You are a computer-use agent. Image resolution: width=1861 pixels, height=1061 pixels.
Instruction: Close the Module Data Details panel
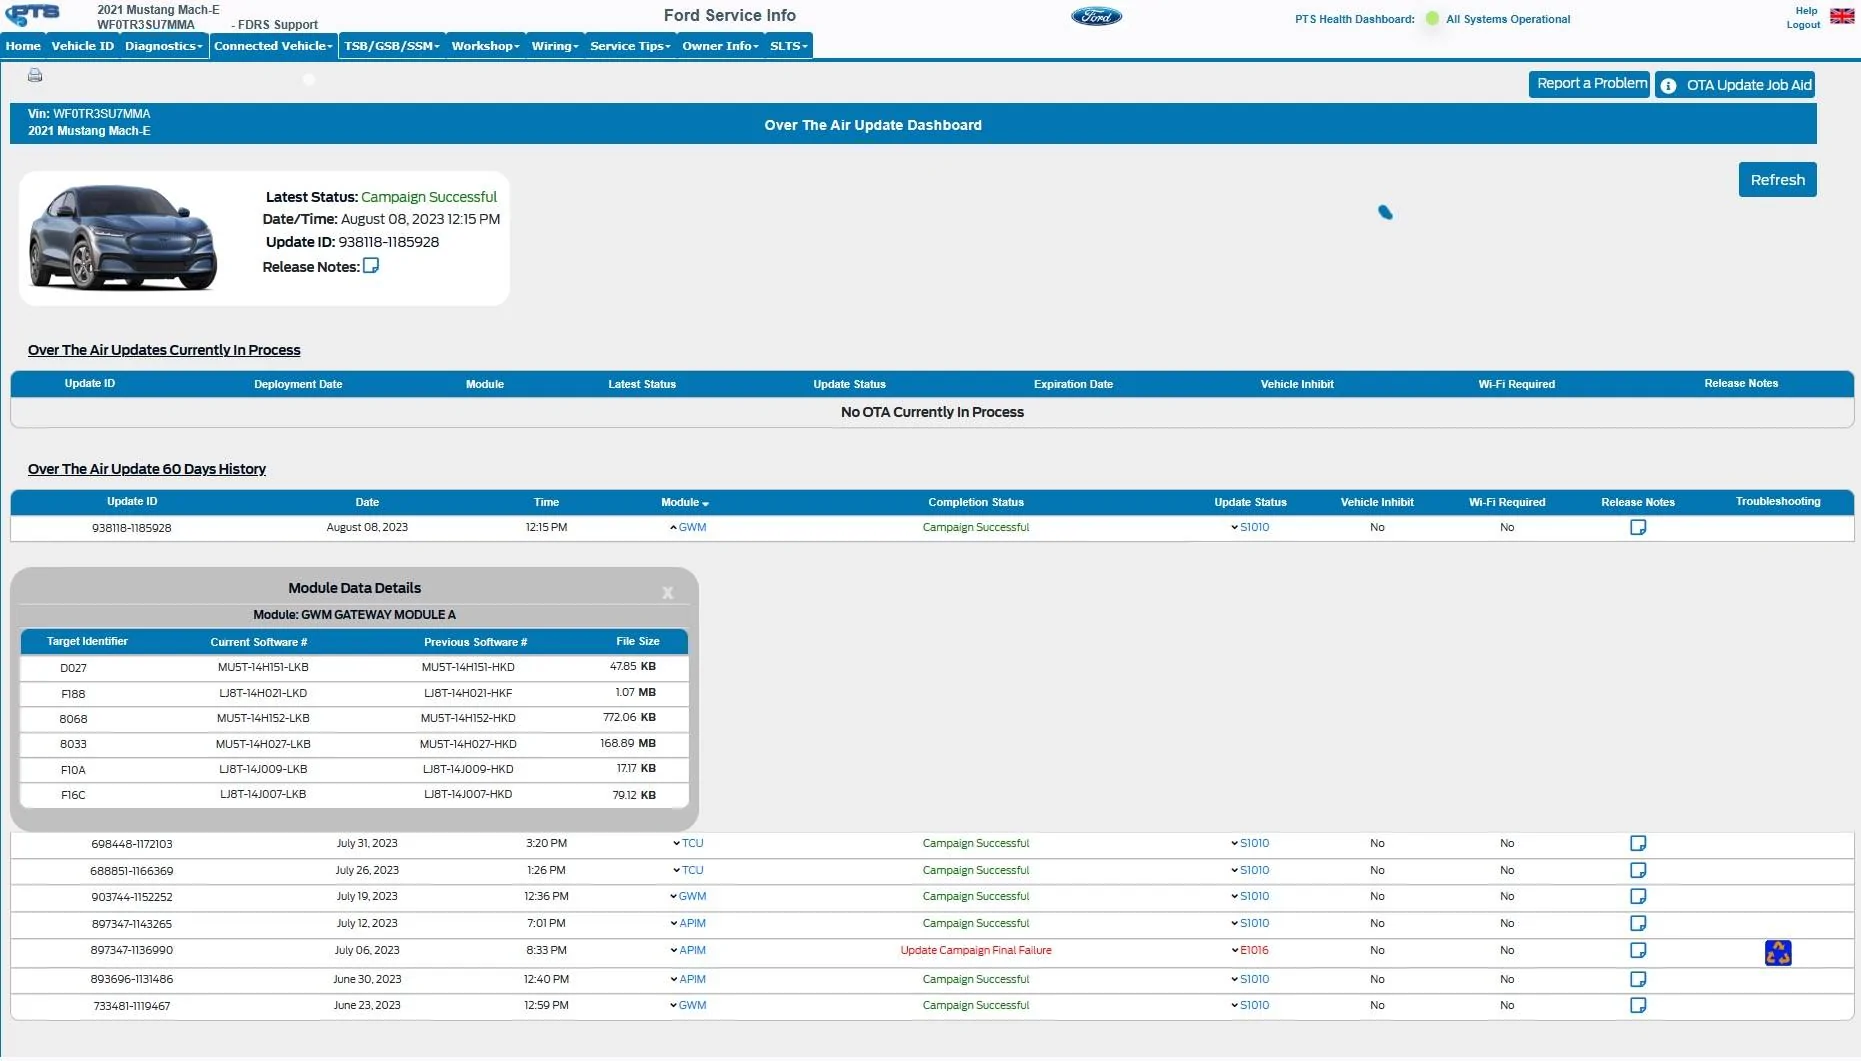[x=668, y=593]
